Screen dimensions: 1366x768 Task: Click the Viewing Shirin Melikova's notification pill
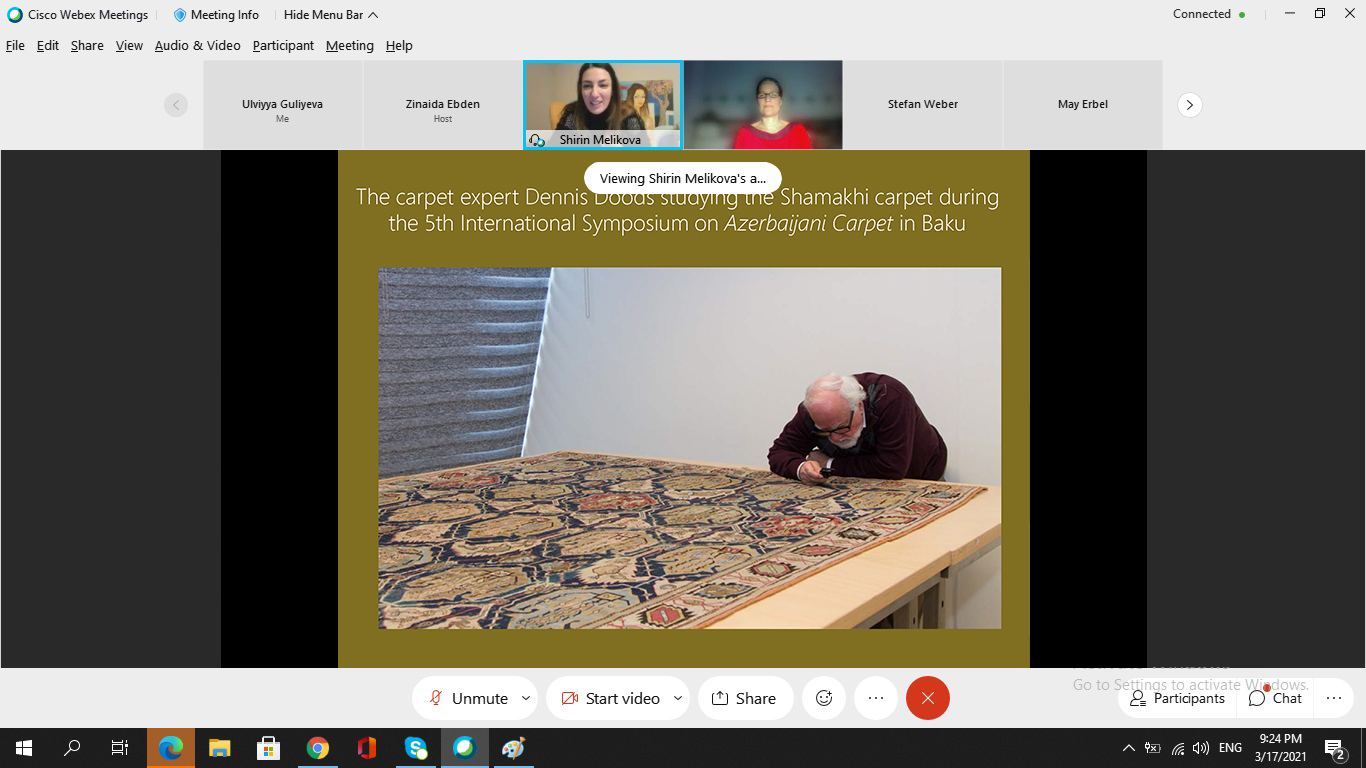click(x=683, y=178)
